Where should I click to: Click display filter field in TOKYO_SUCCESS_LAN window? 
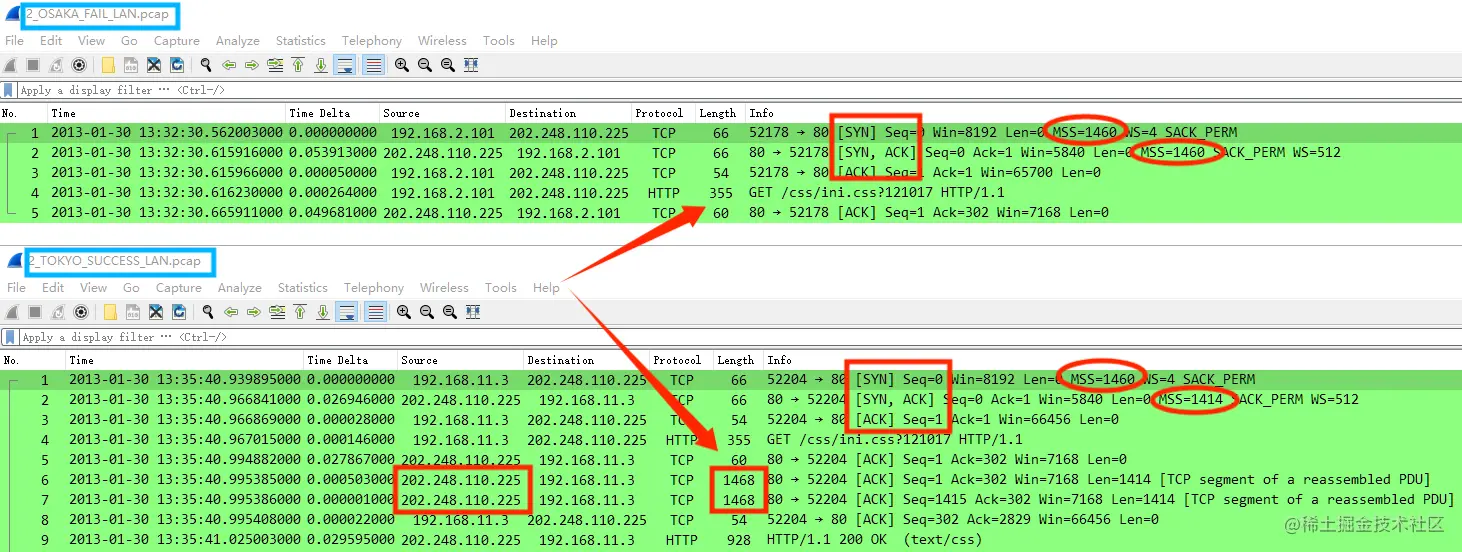click(740, 337)
